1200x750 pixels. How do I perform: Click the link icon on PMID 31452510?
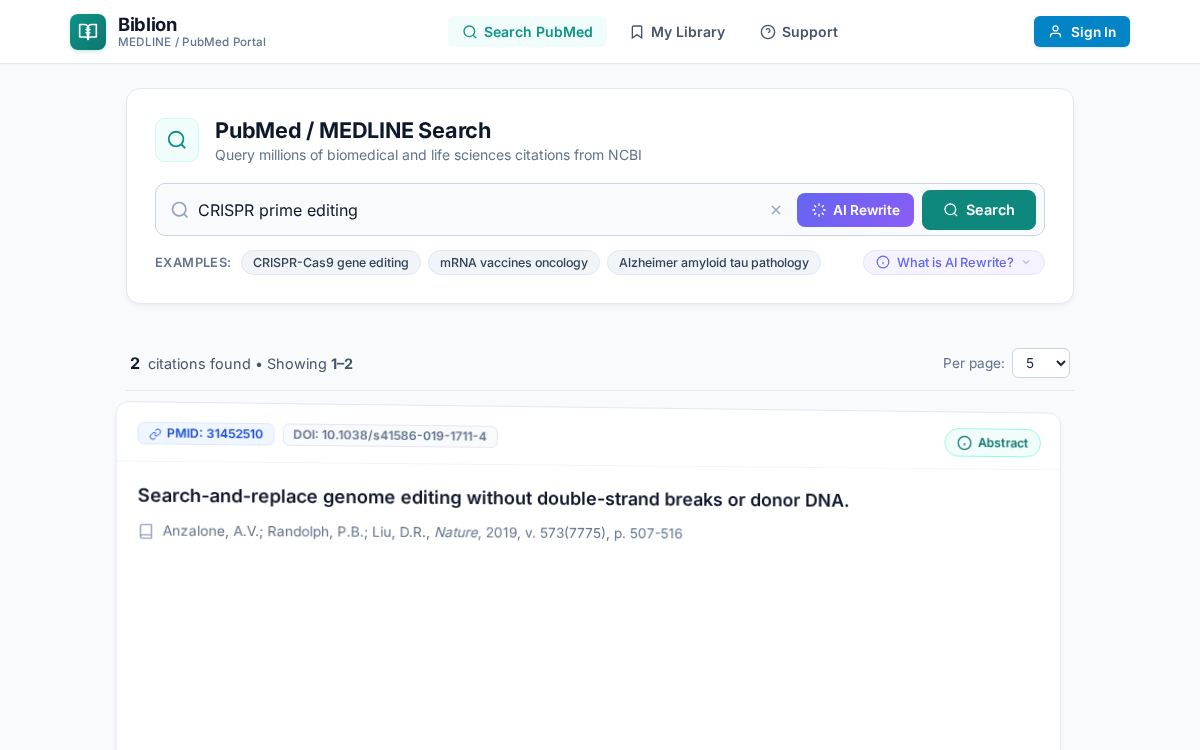155,434
